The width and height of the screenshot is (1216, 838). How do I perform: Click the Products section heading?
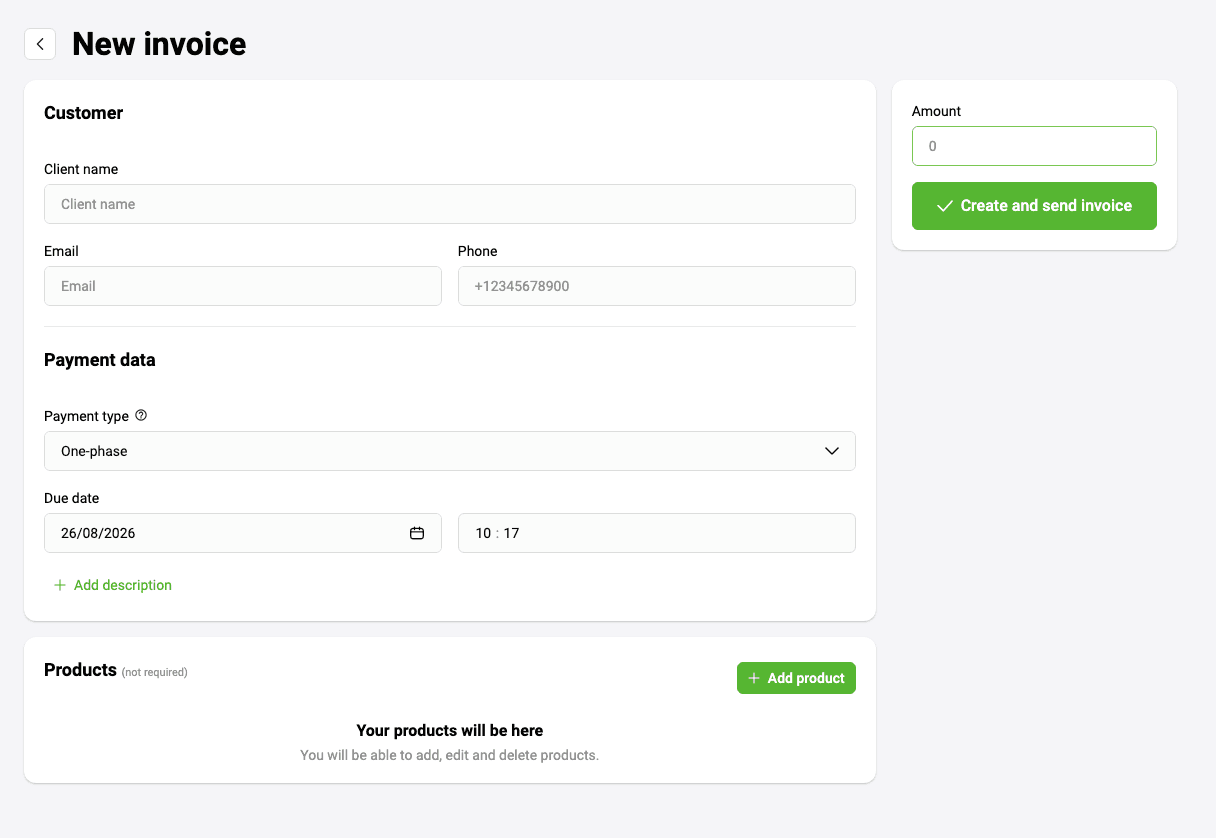click(80, 670)
